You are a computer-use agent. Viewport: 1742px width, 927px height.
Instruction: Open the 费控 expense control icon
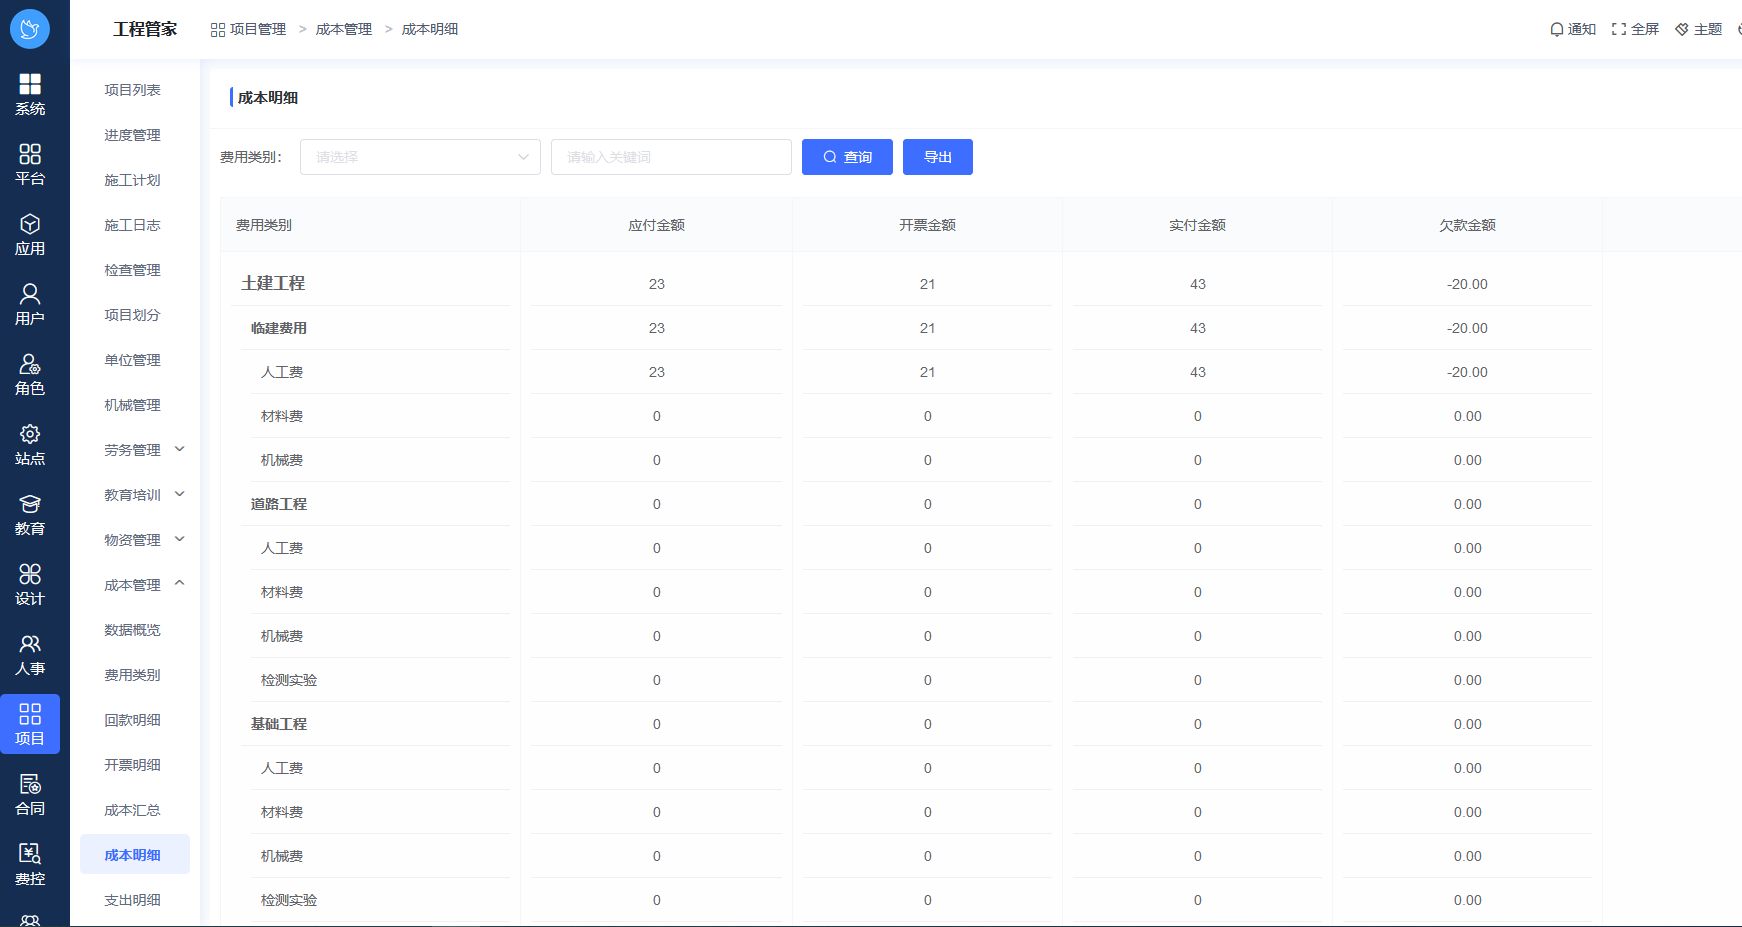pyautogui.click(x=30, y=855)
